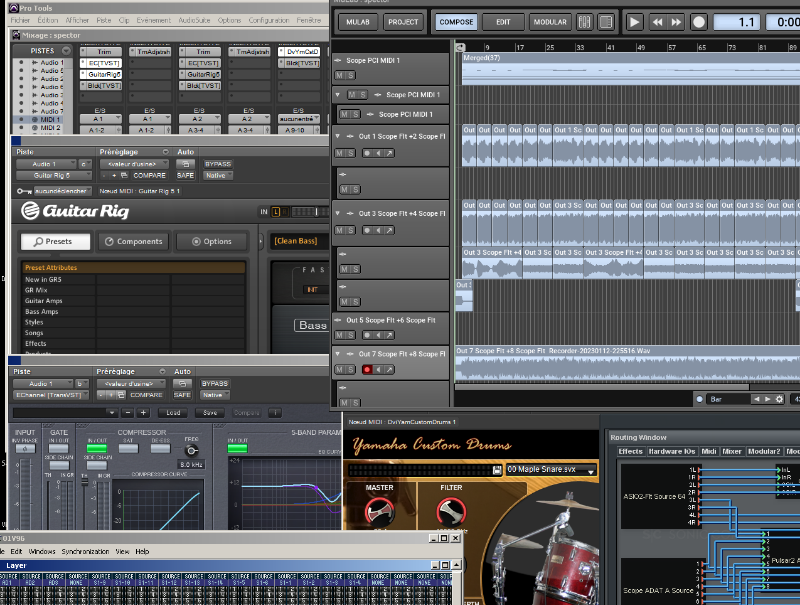Open the Guitar Rig 5 plugin selector dropdown
Image resolution: width=800 pixels, height=605 pixels.
click(x=54, y=175)
